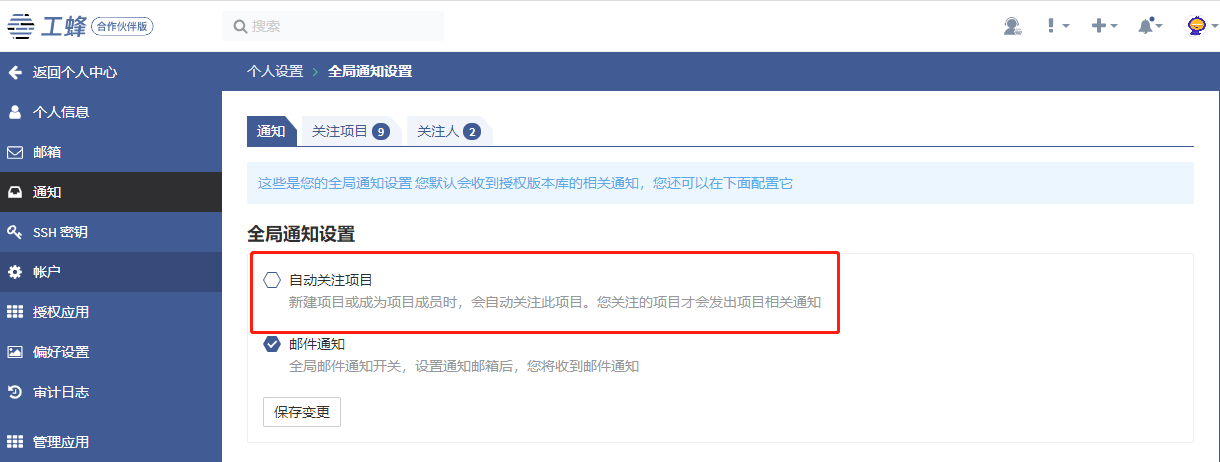Viewport: 1220px width, 462px height.
Task: Click the 保存变更 button
Action: click(x=302, y=412)
